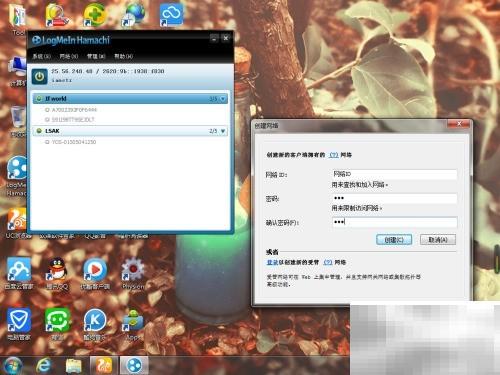Select the If world network row
This screenshot has width=500, height=375.
coord(130,99)
